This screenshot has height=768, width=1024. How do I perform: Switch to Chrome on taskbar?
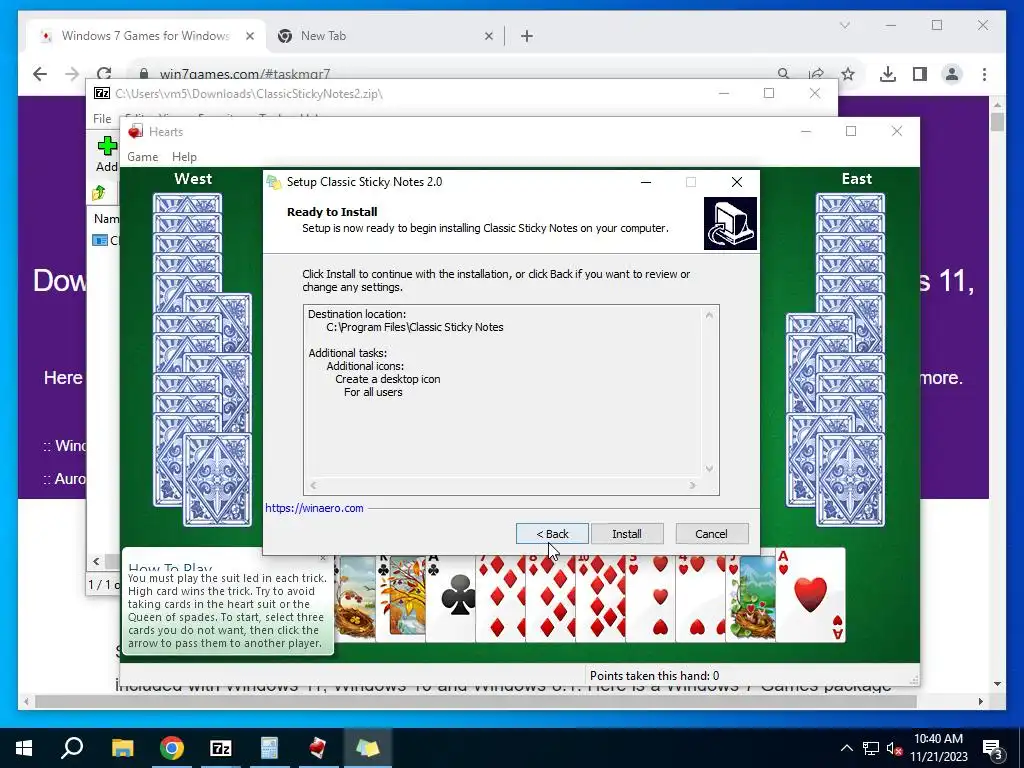172,748
